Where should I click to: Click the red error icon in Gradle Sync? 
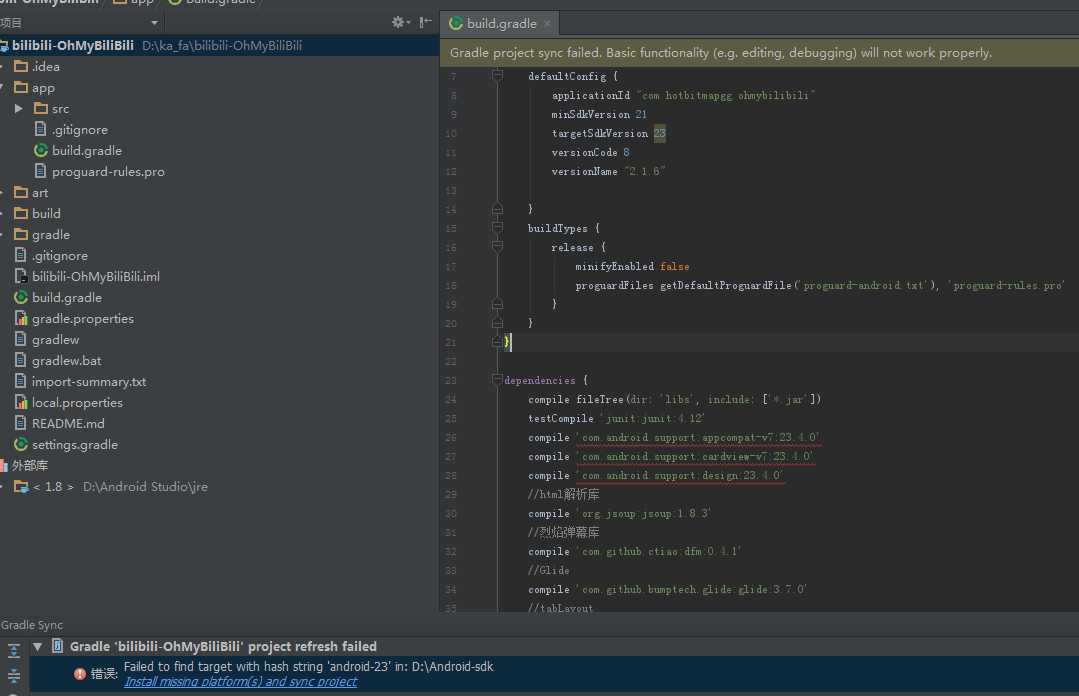[80, 674]
